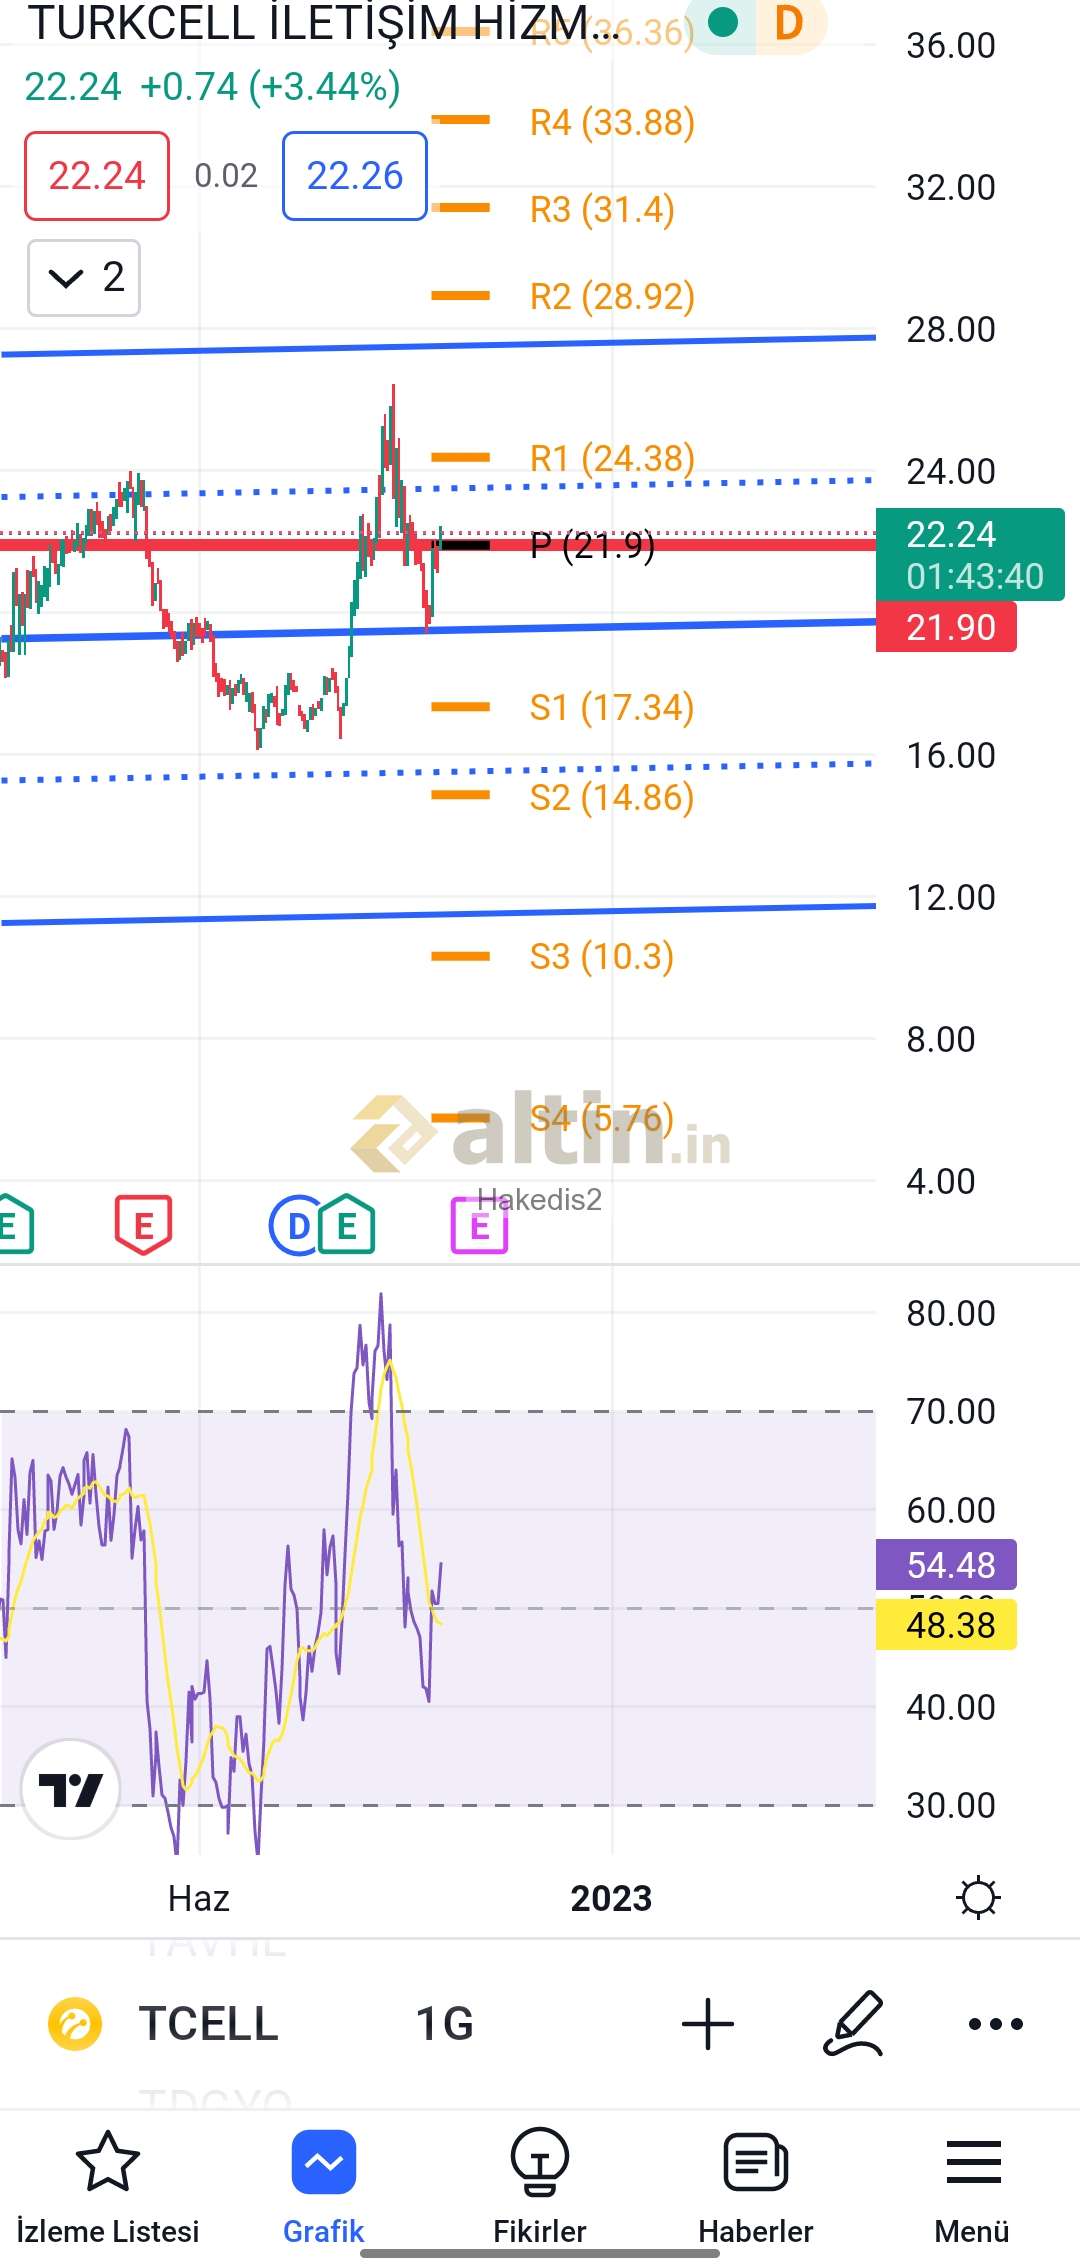Select the R4 (33.88) pivot label

(x=612, y=122)
